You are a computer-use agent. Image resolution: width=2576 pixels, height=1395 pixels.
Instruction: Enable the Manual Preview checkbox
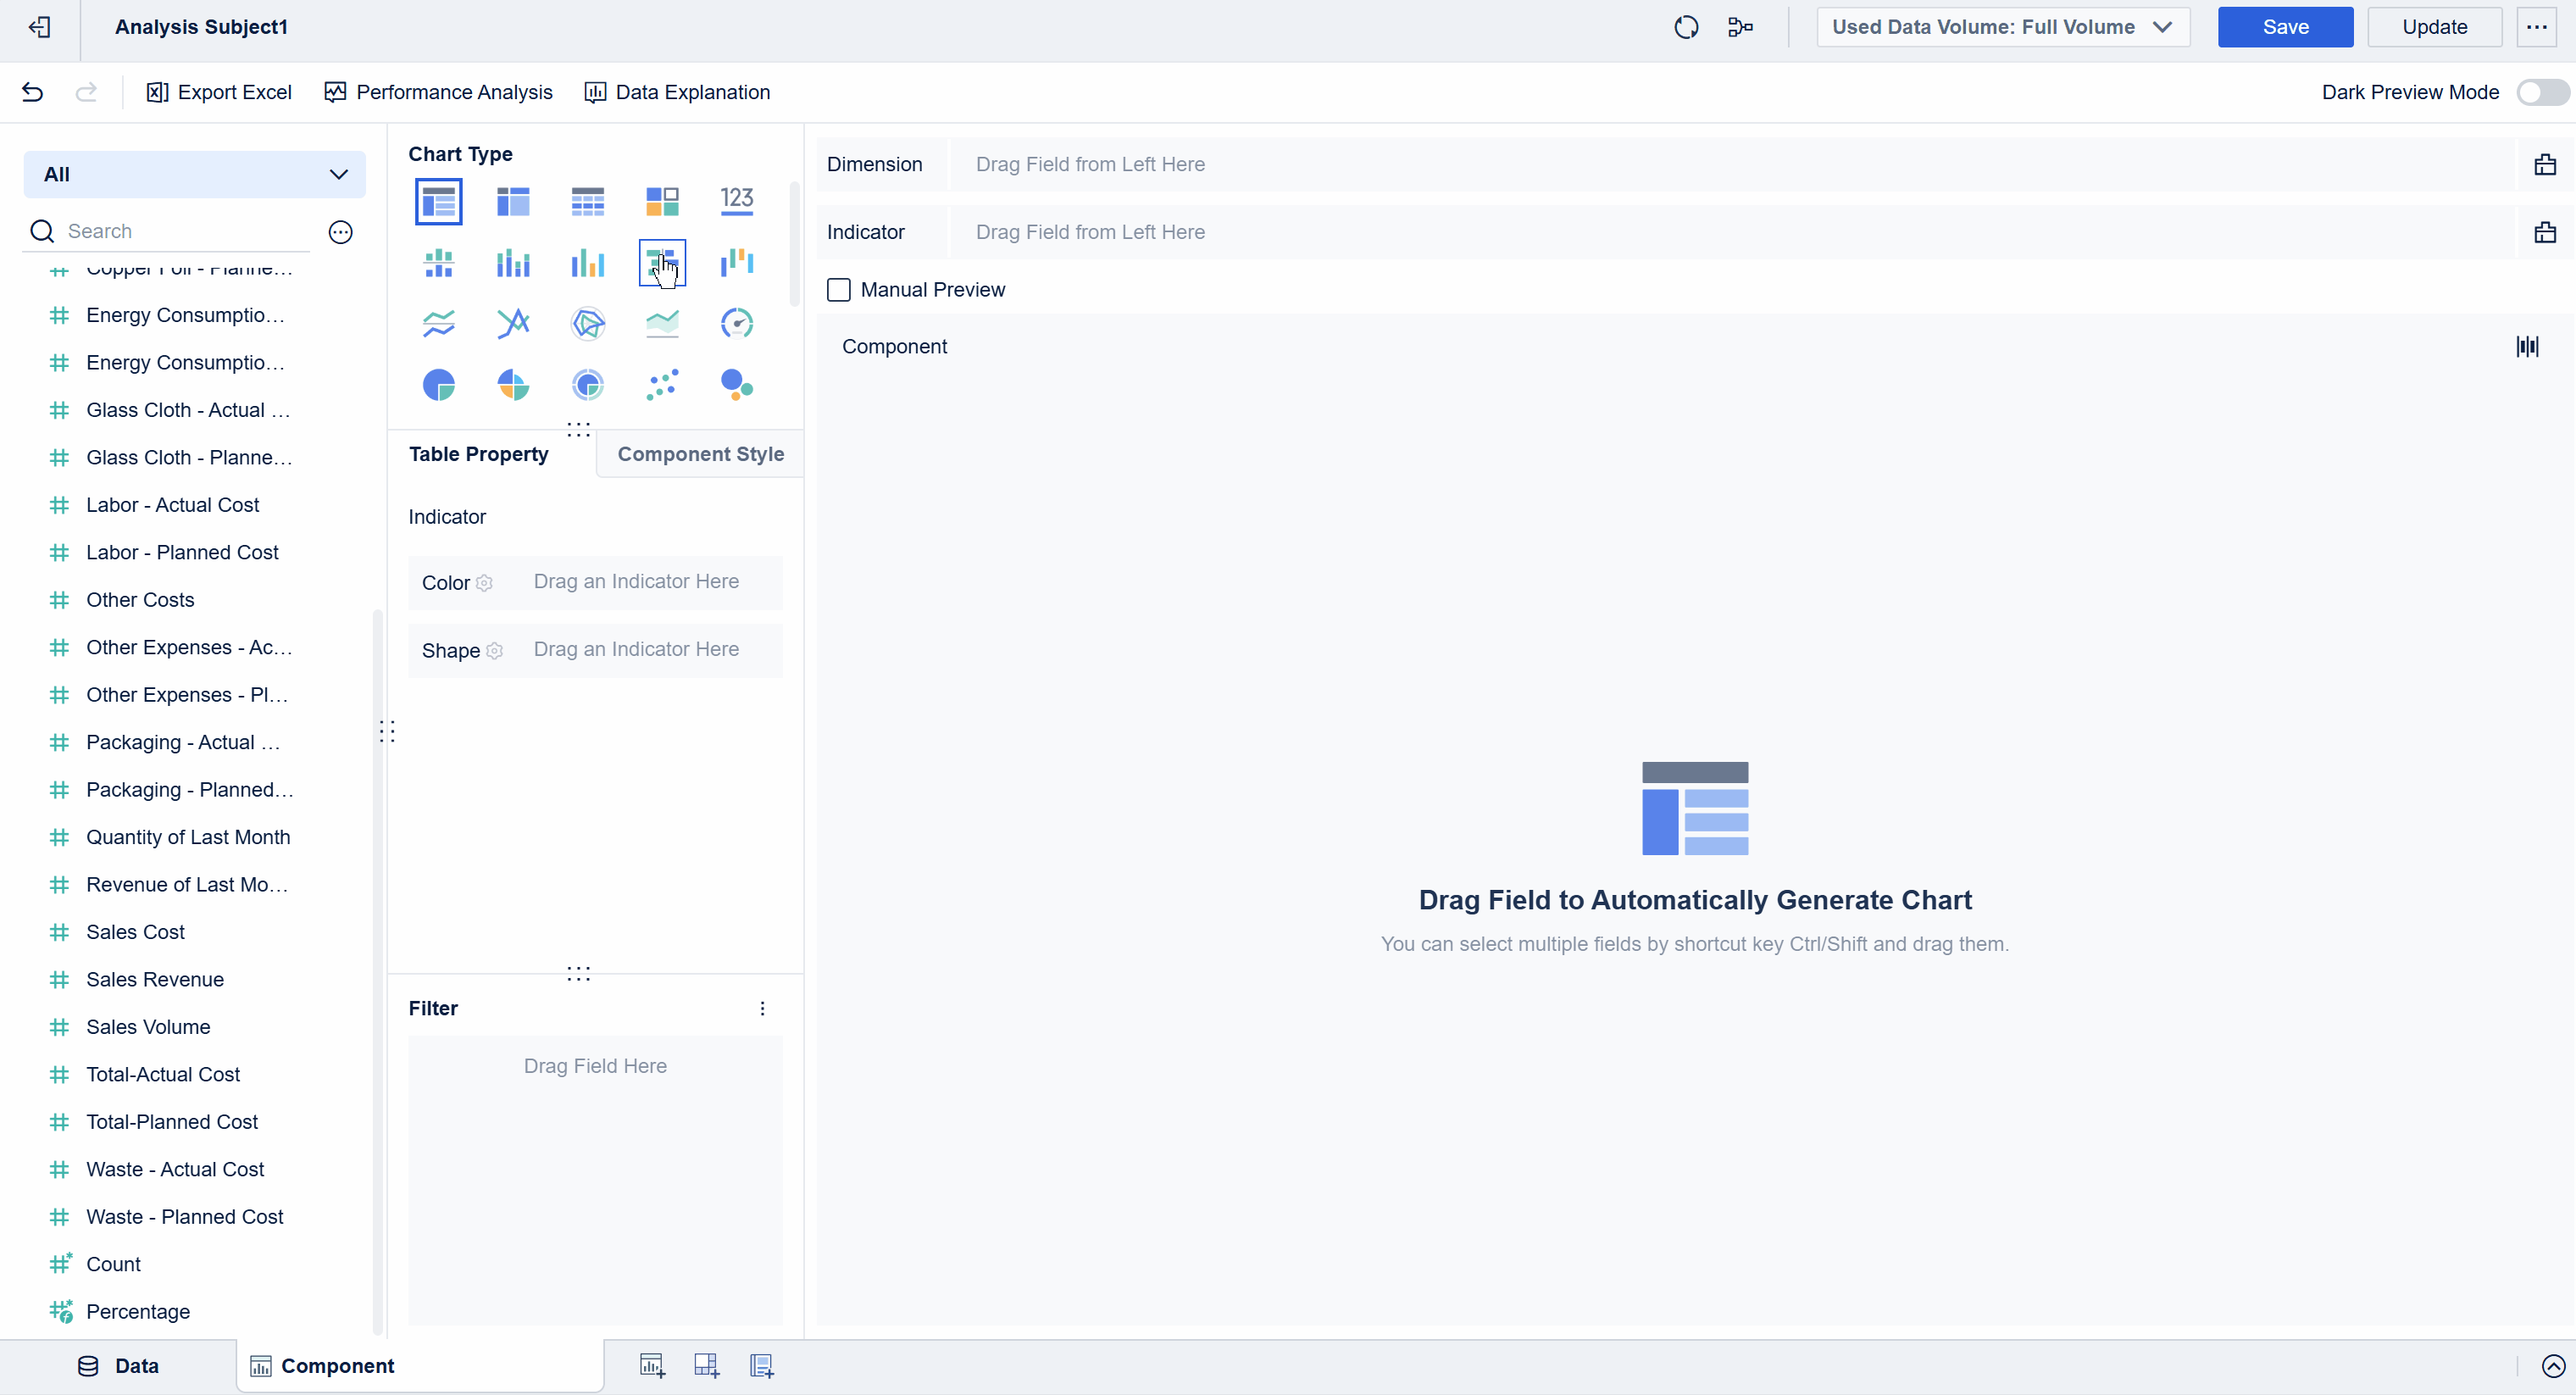coord(839,290)
